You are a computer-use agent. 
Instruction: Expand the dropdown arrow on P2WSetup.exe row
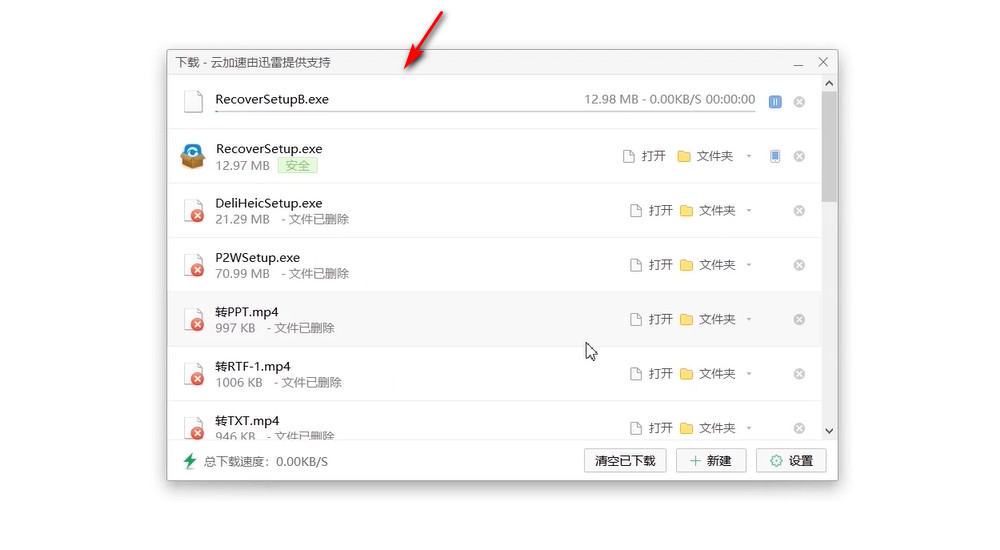pos(749,265)
